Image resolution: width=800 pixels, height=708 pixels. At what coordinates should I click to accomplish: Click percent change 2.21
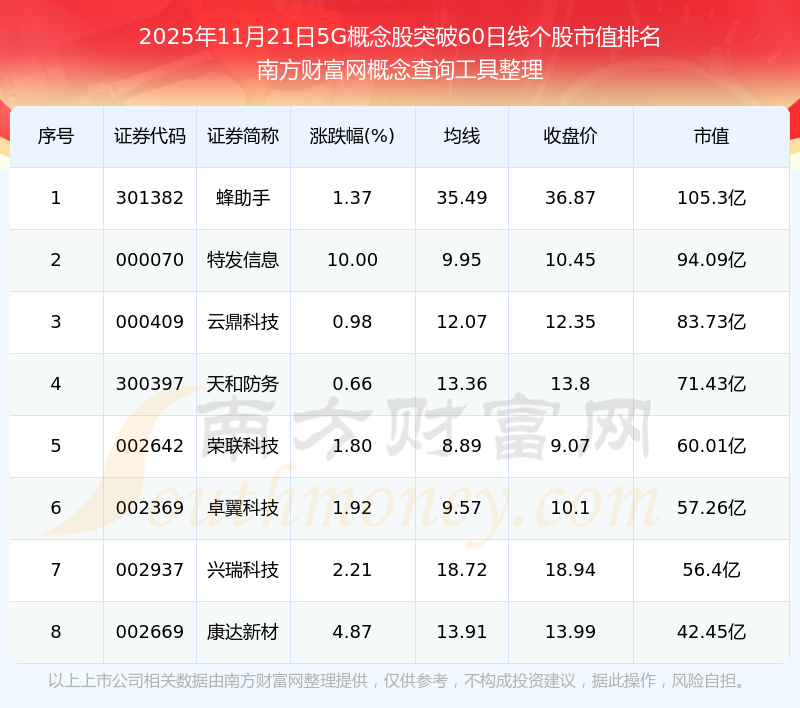pos(352,570)
